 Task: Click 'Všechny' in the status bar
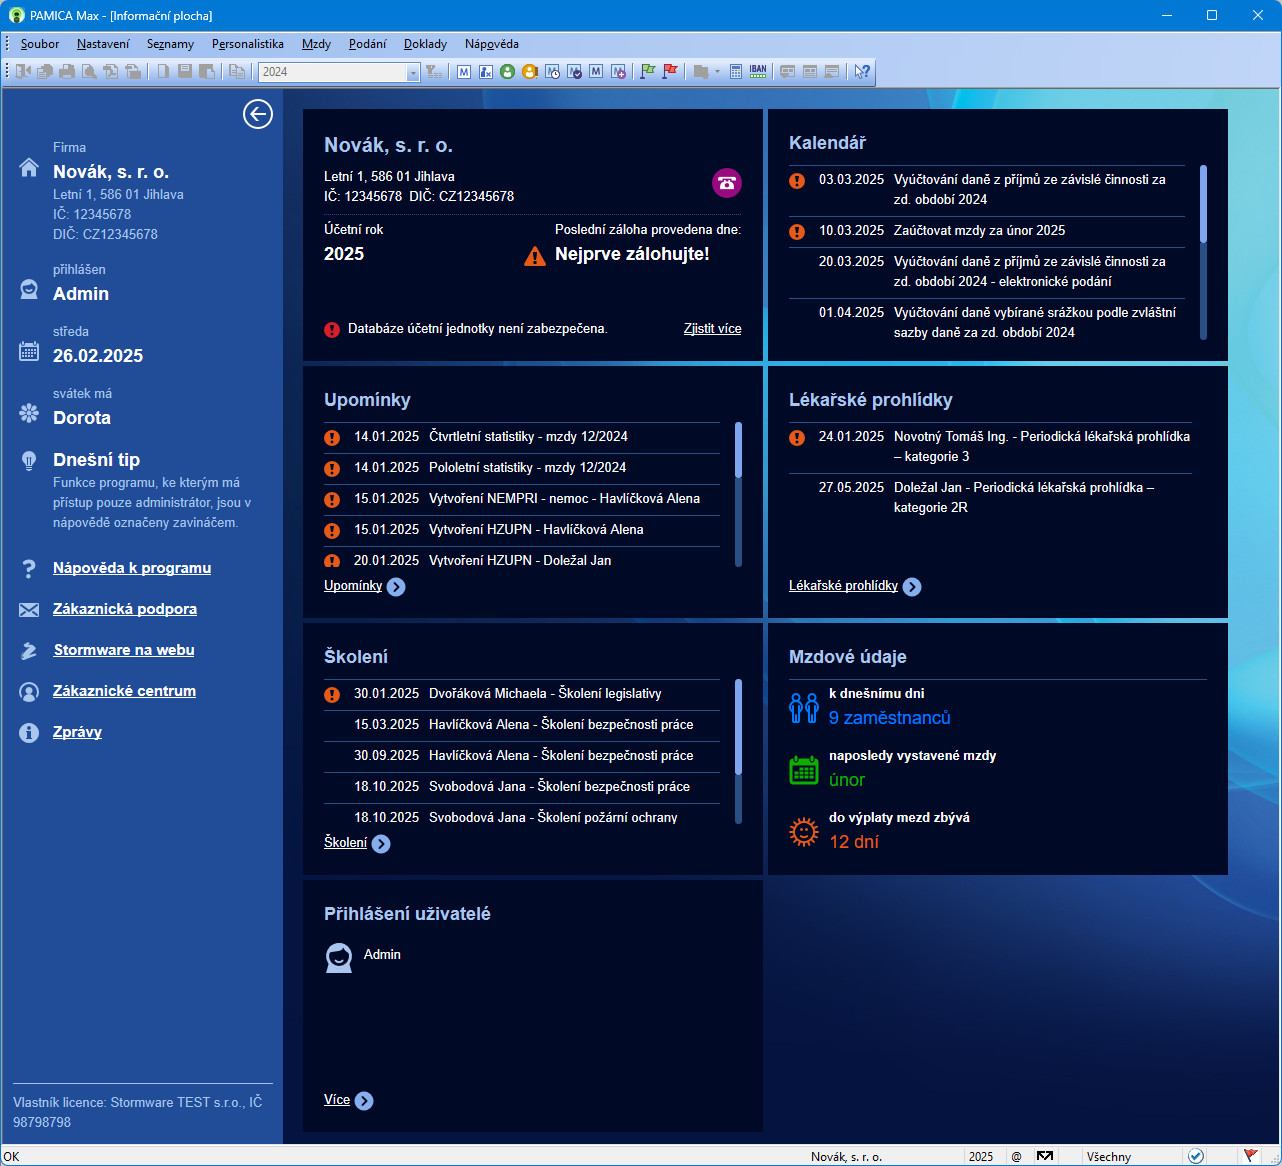[1109, 1157]
